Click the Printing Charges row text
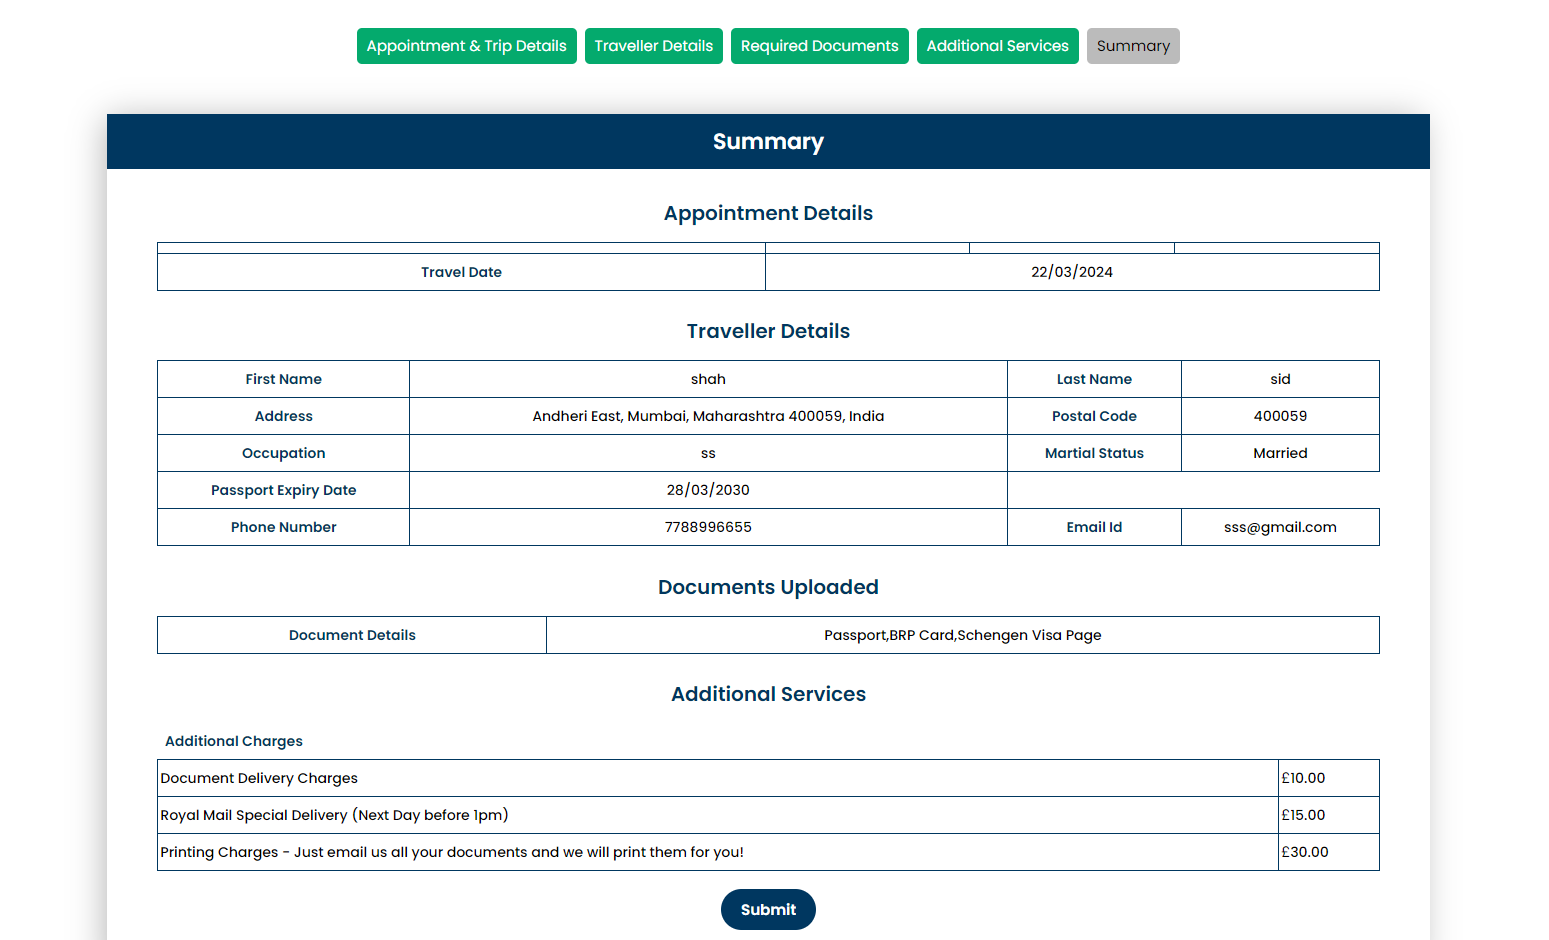This screenshot has height=940, width=1549. [x=451, y=852]
